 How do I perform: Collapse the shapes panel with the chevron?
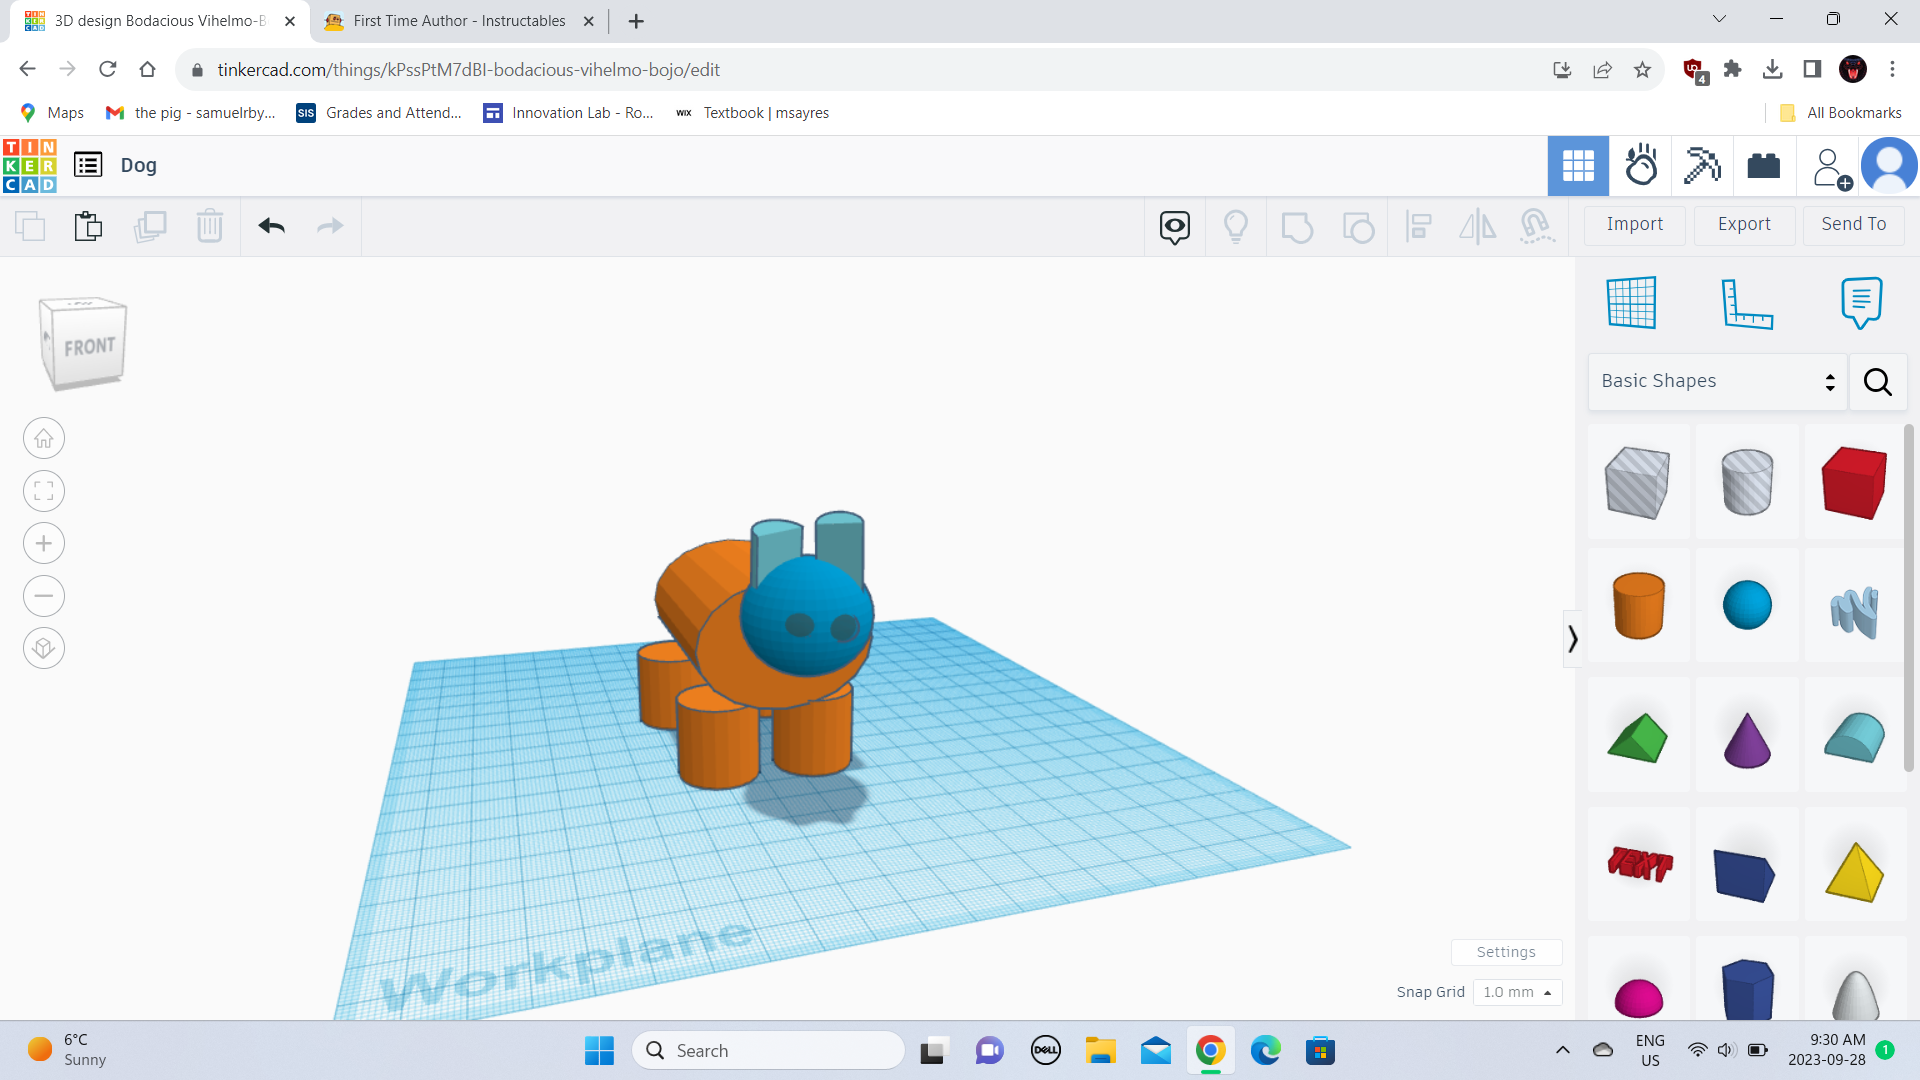pyautogui.click(x=1572, y=637)
